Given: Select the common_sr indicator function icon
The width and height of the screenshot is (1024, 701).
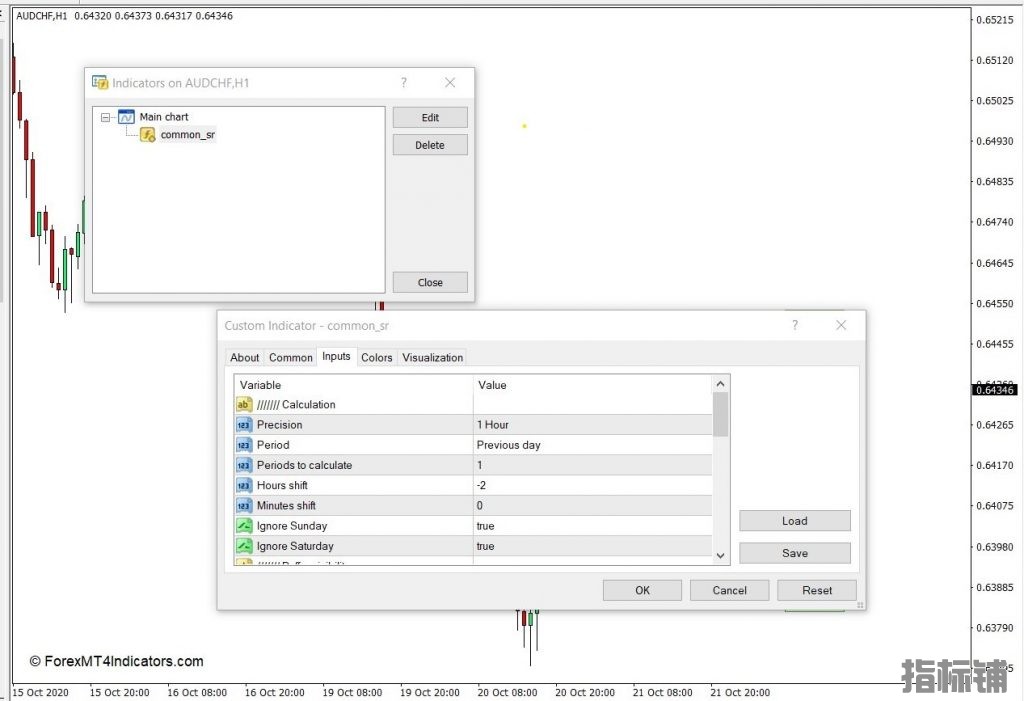Looking at the screenshot, I should [148, 135].
